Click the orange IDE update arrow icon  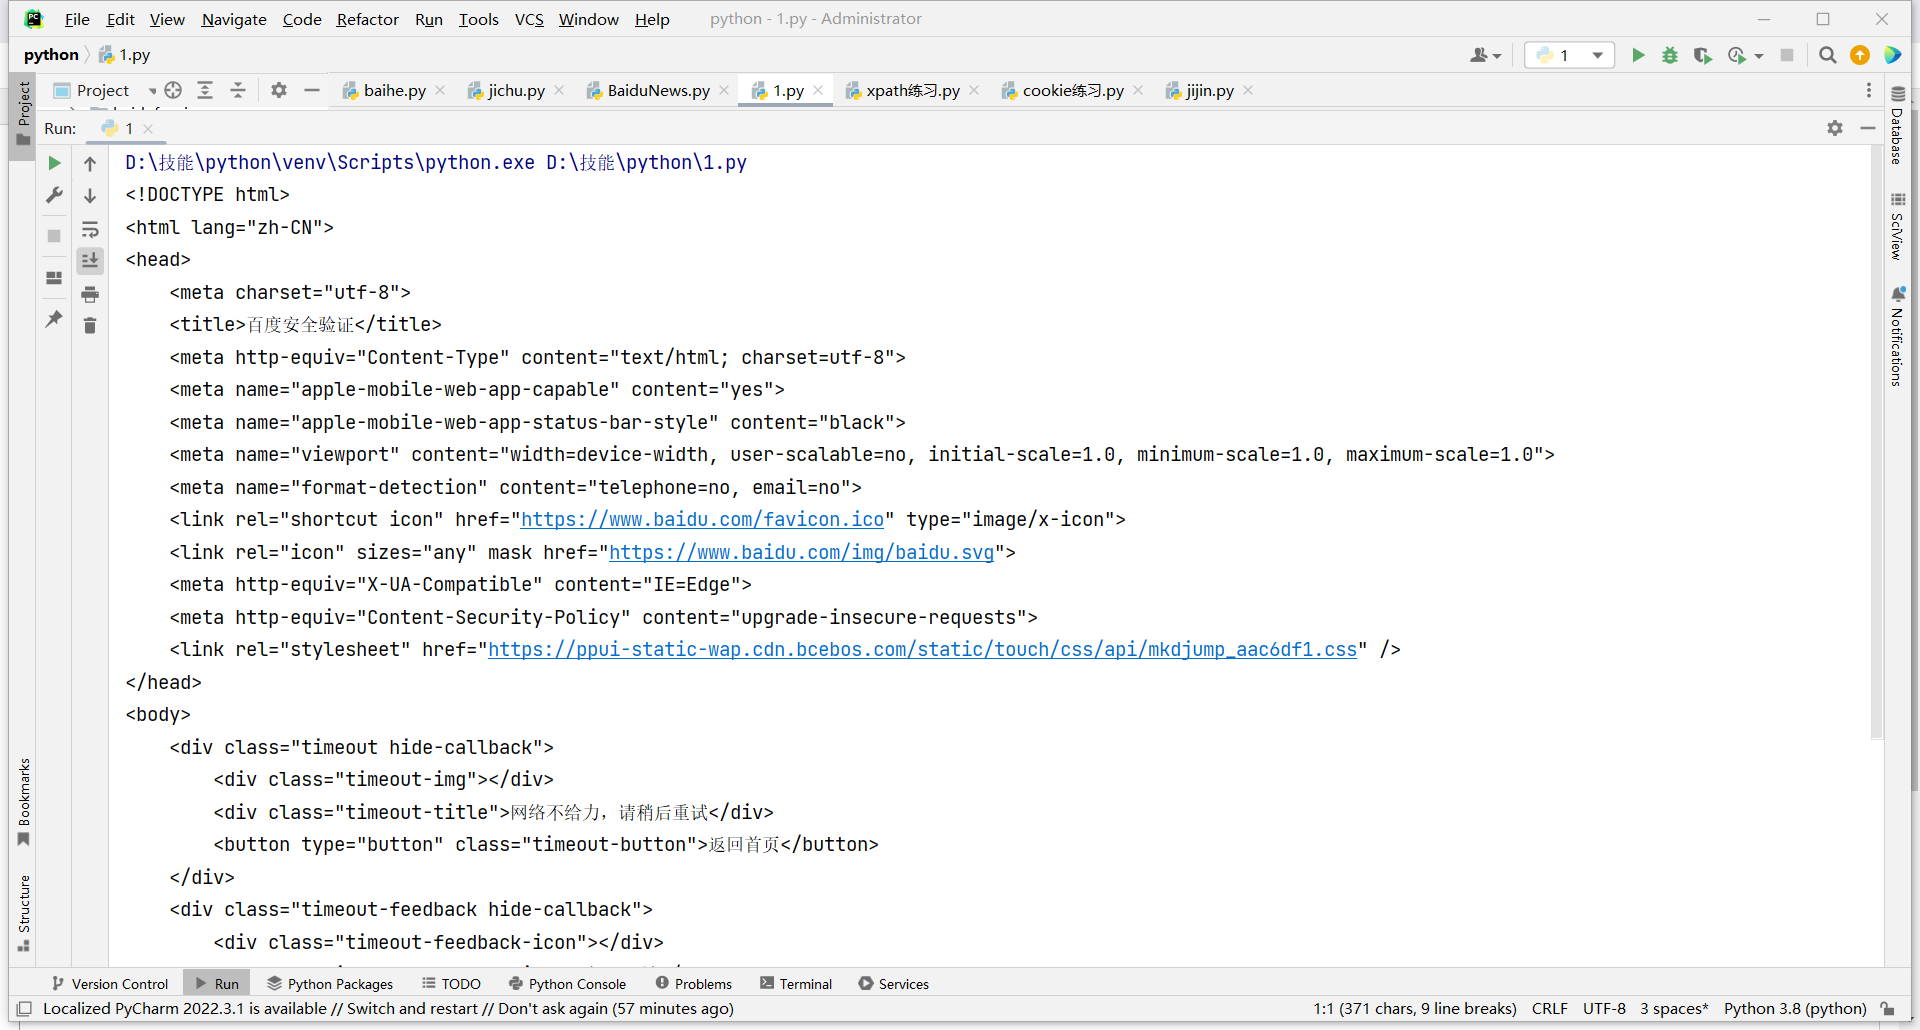pos(1860,55)
